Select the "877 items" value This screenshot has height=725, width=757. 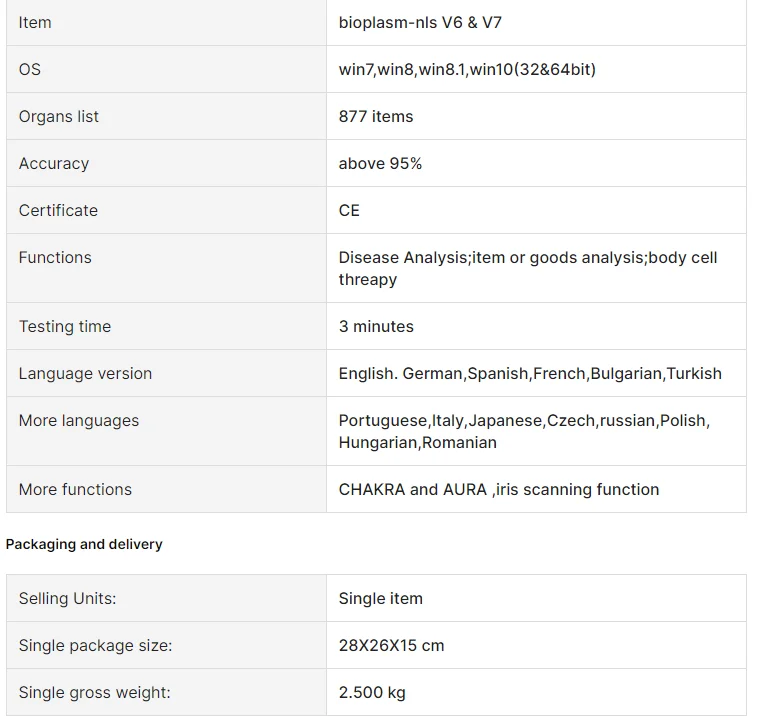(x=376, y=116)
